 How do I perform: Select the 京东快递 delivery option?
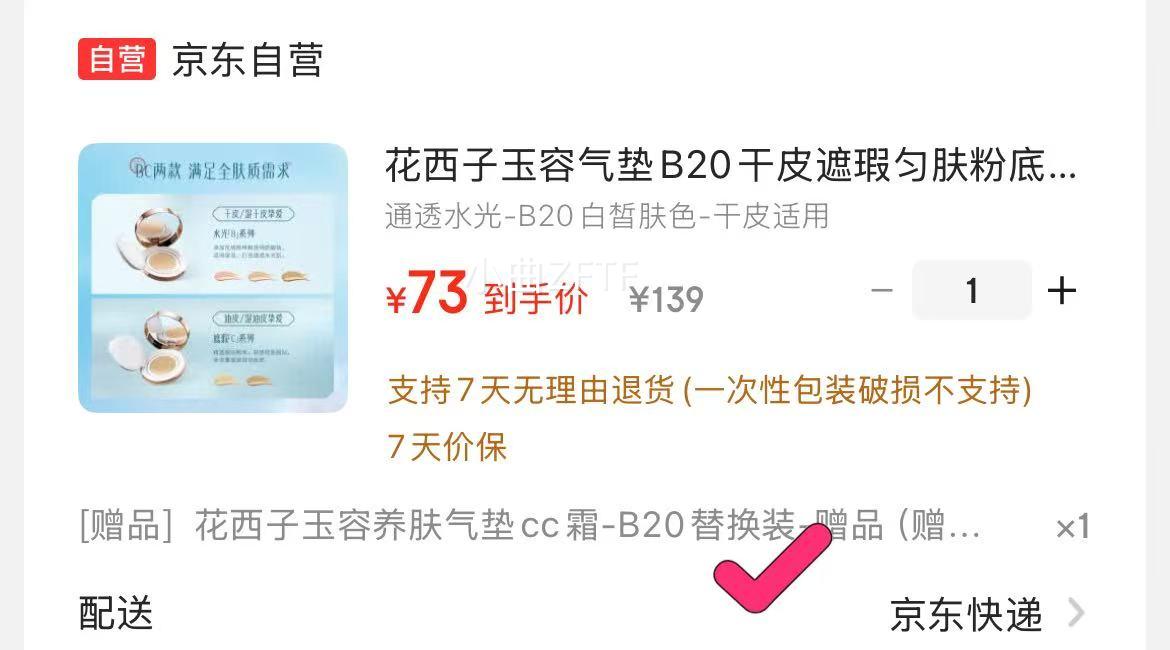pos(966,615)
